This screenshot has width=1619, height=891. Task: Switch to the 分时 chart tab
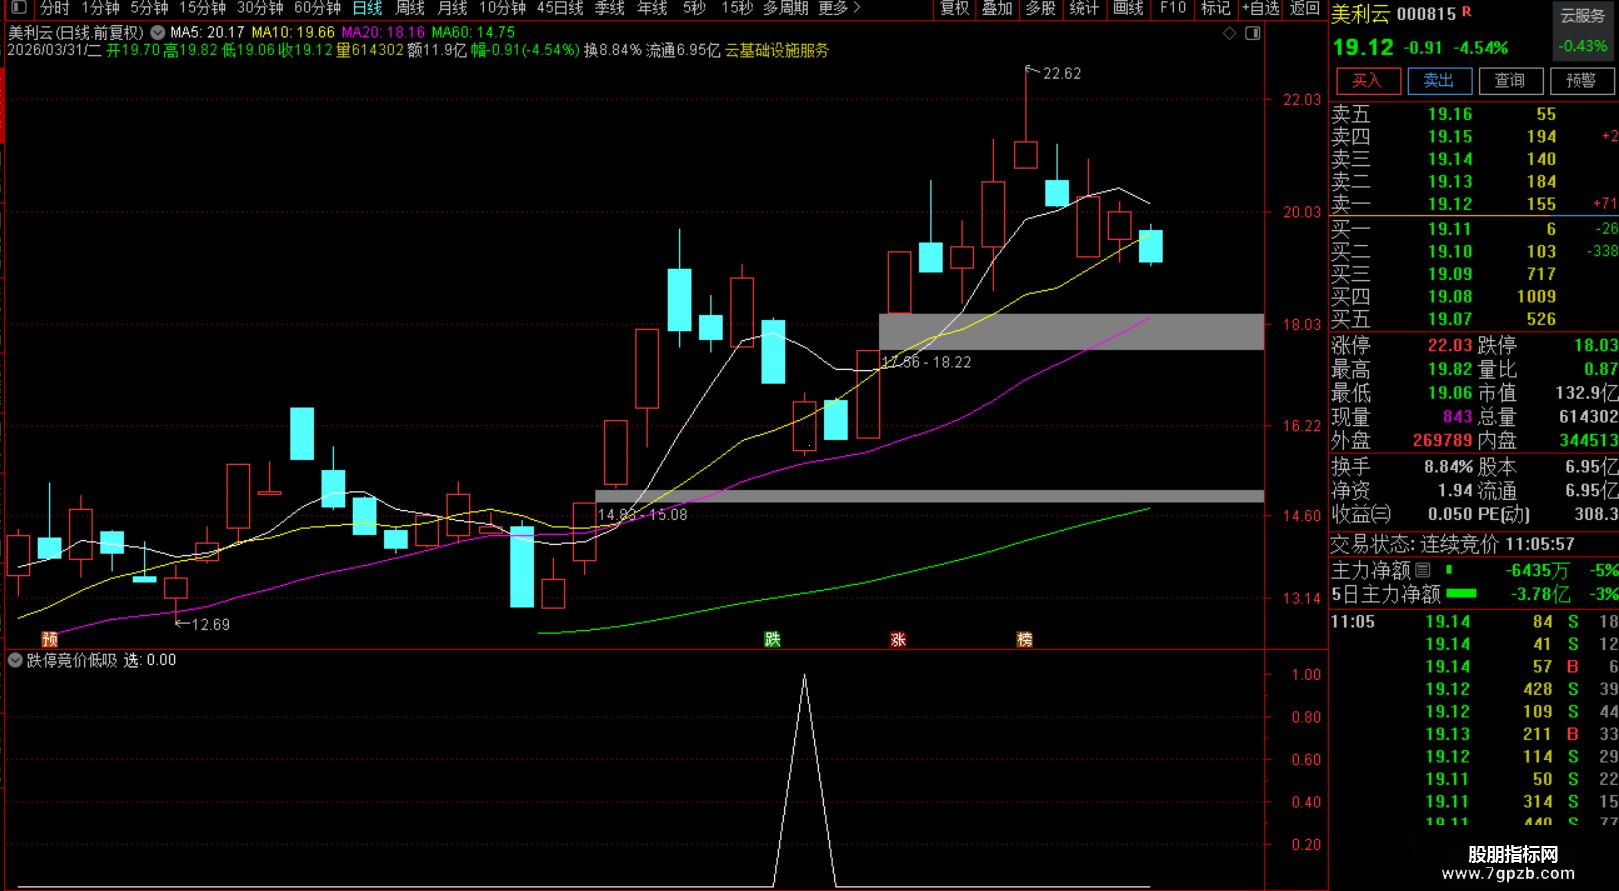coord(54,8)
